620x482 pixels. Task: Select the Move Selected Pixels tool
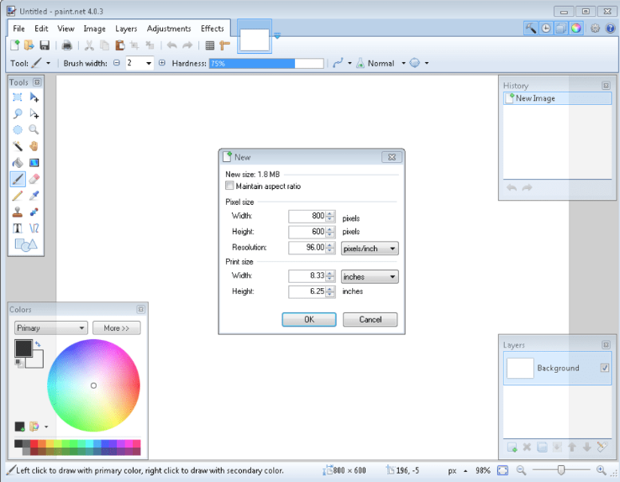coord(34,97)
